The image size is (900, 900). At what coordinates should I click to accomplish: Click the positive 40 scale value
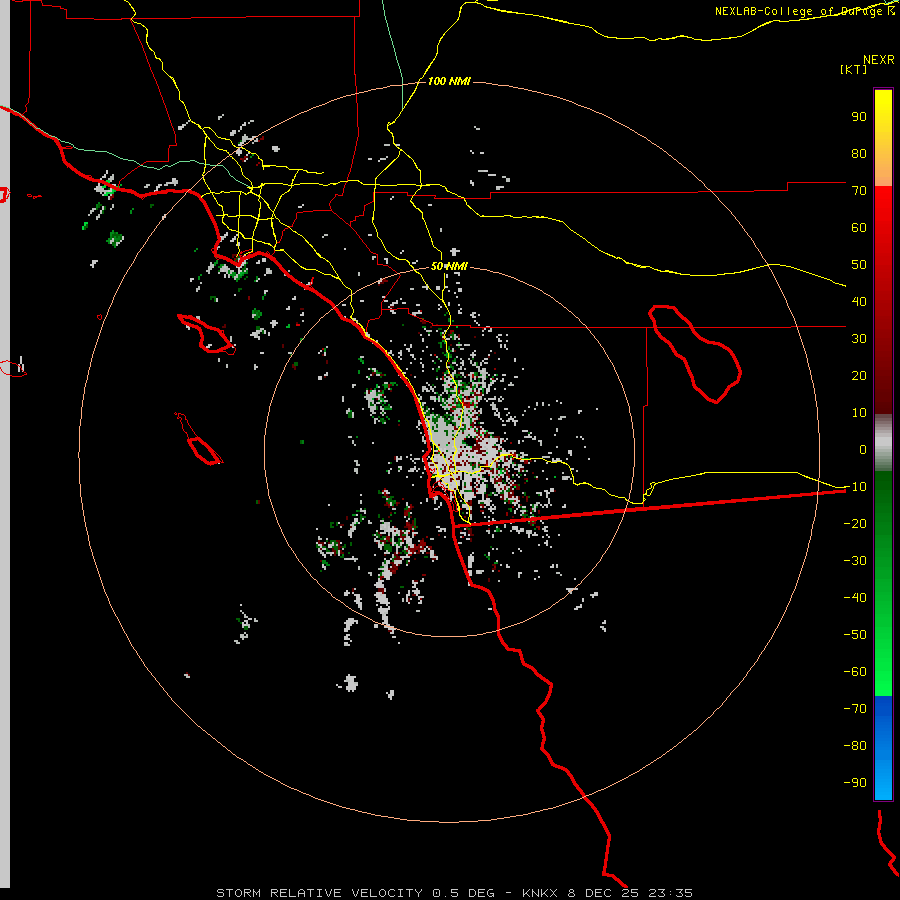point(859,302)
